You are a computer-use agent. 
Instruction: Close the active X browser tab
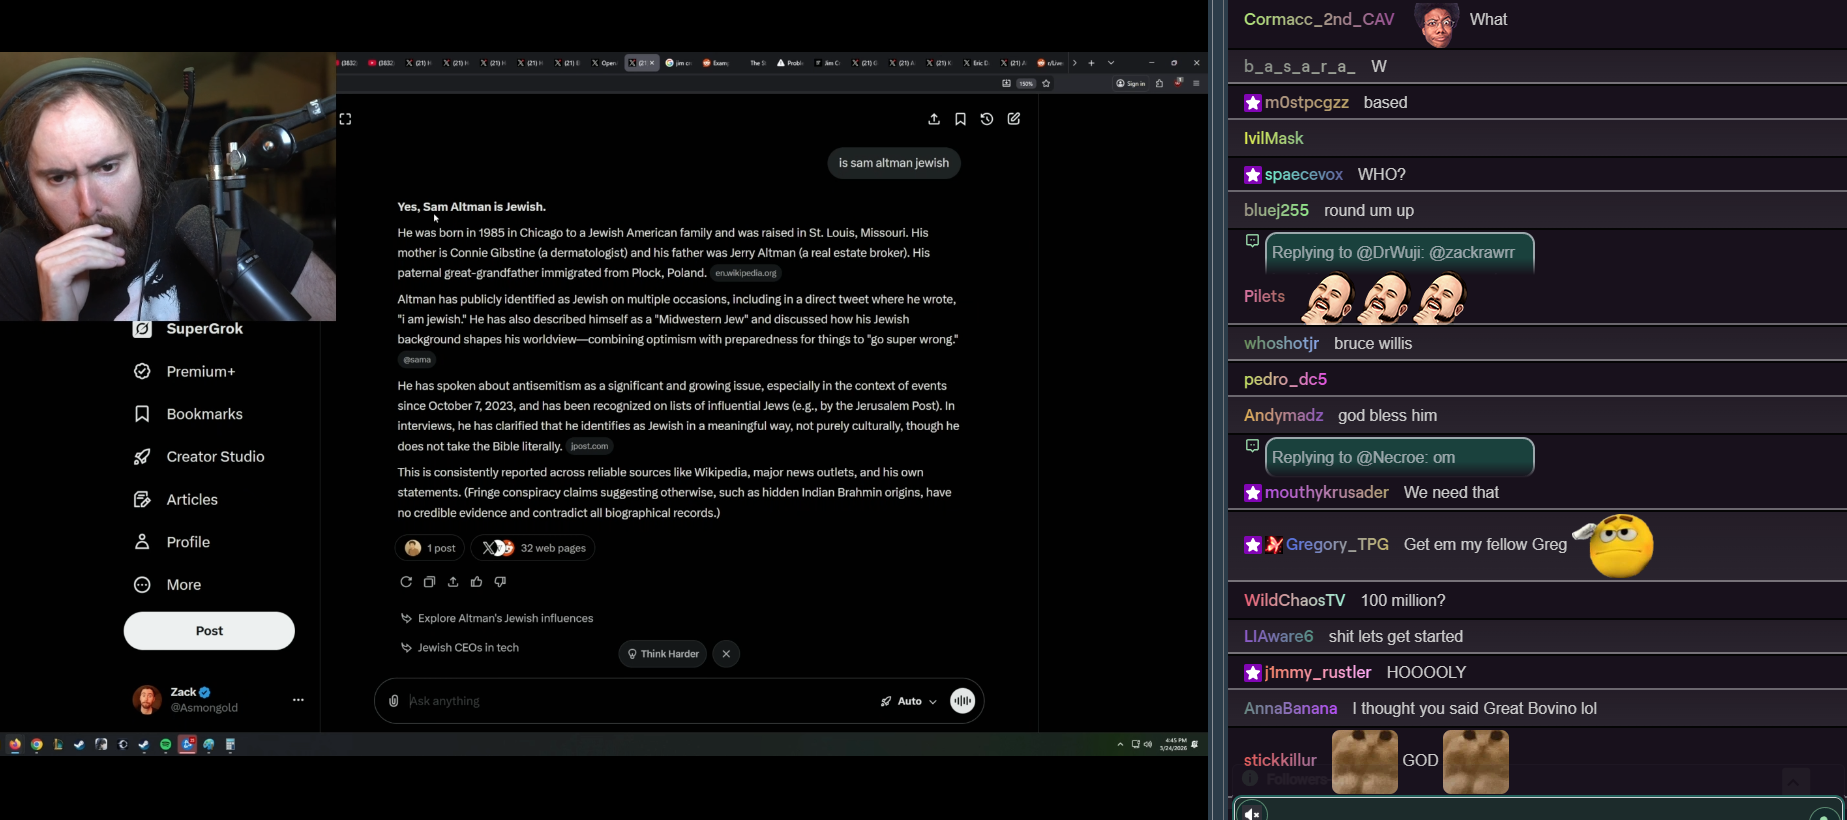[x=652, y=63]
